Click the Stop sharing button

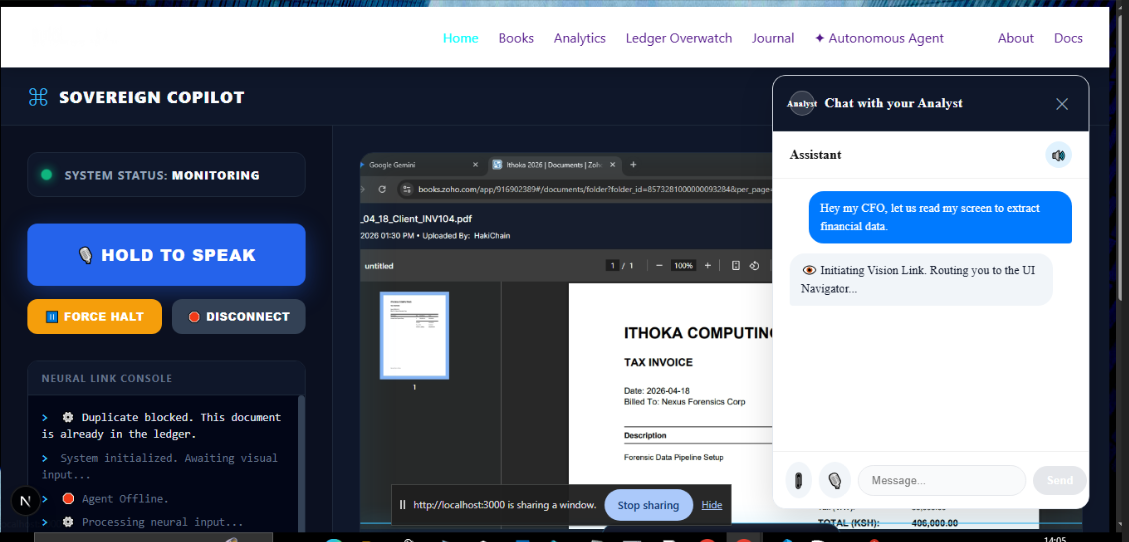pos(648,505)
